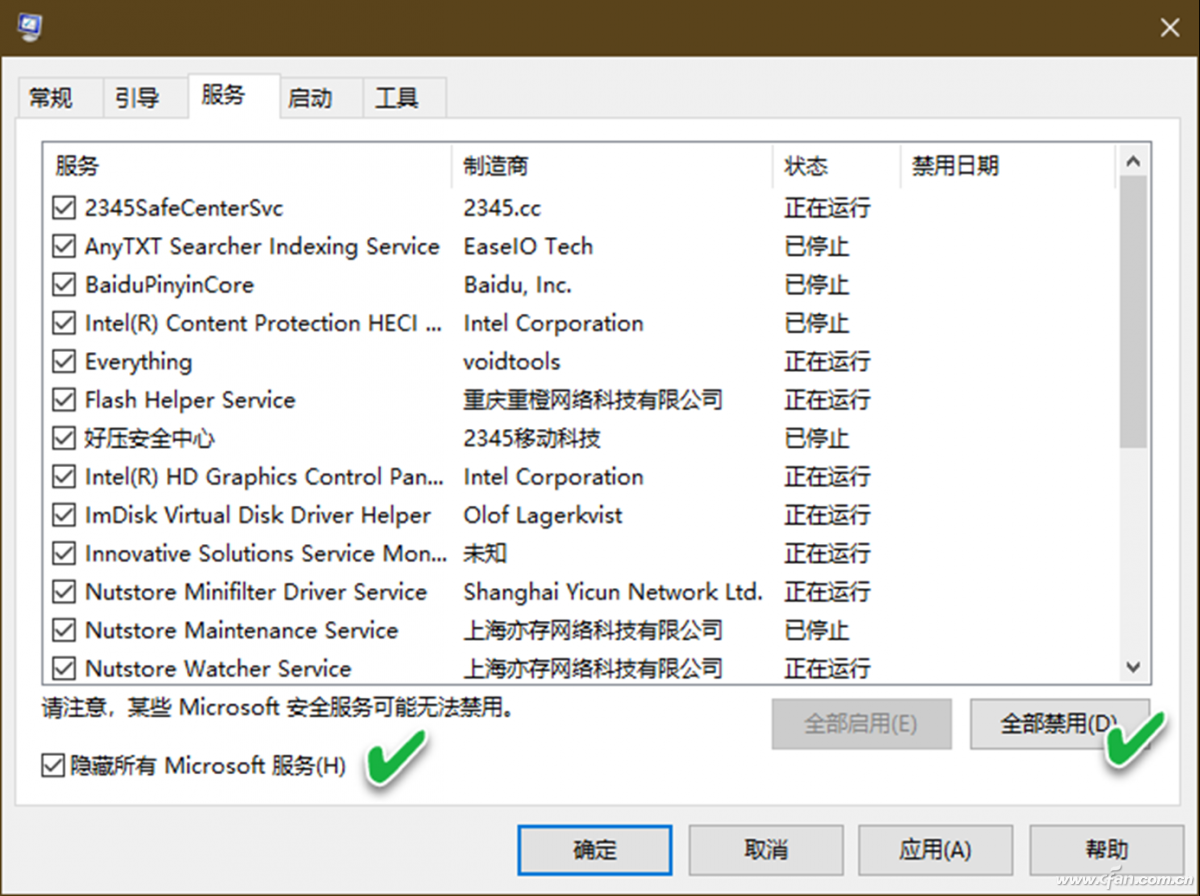Uncheck the 好压安全中心 service checkbox
The height and width of the screenshot is (896, 1200).
click(64, 438)
